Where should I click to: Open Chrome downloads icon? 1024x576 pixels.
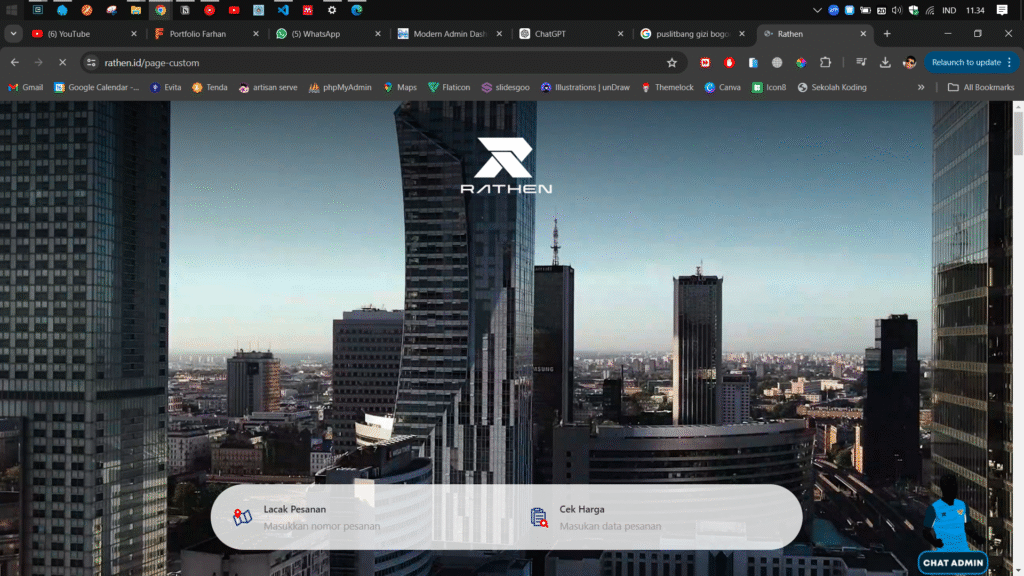tap(885, 62)
